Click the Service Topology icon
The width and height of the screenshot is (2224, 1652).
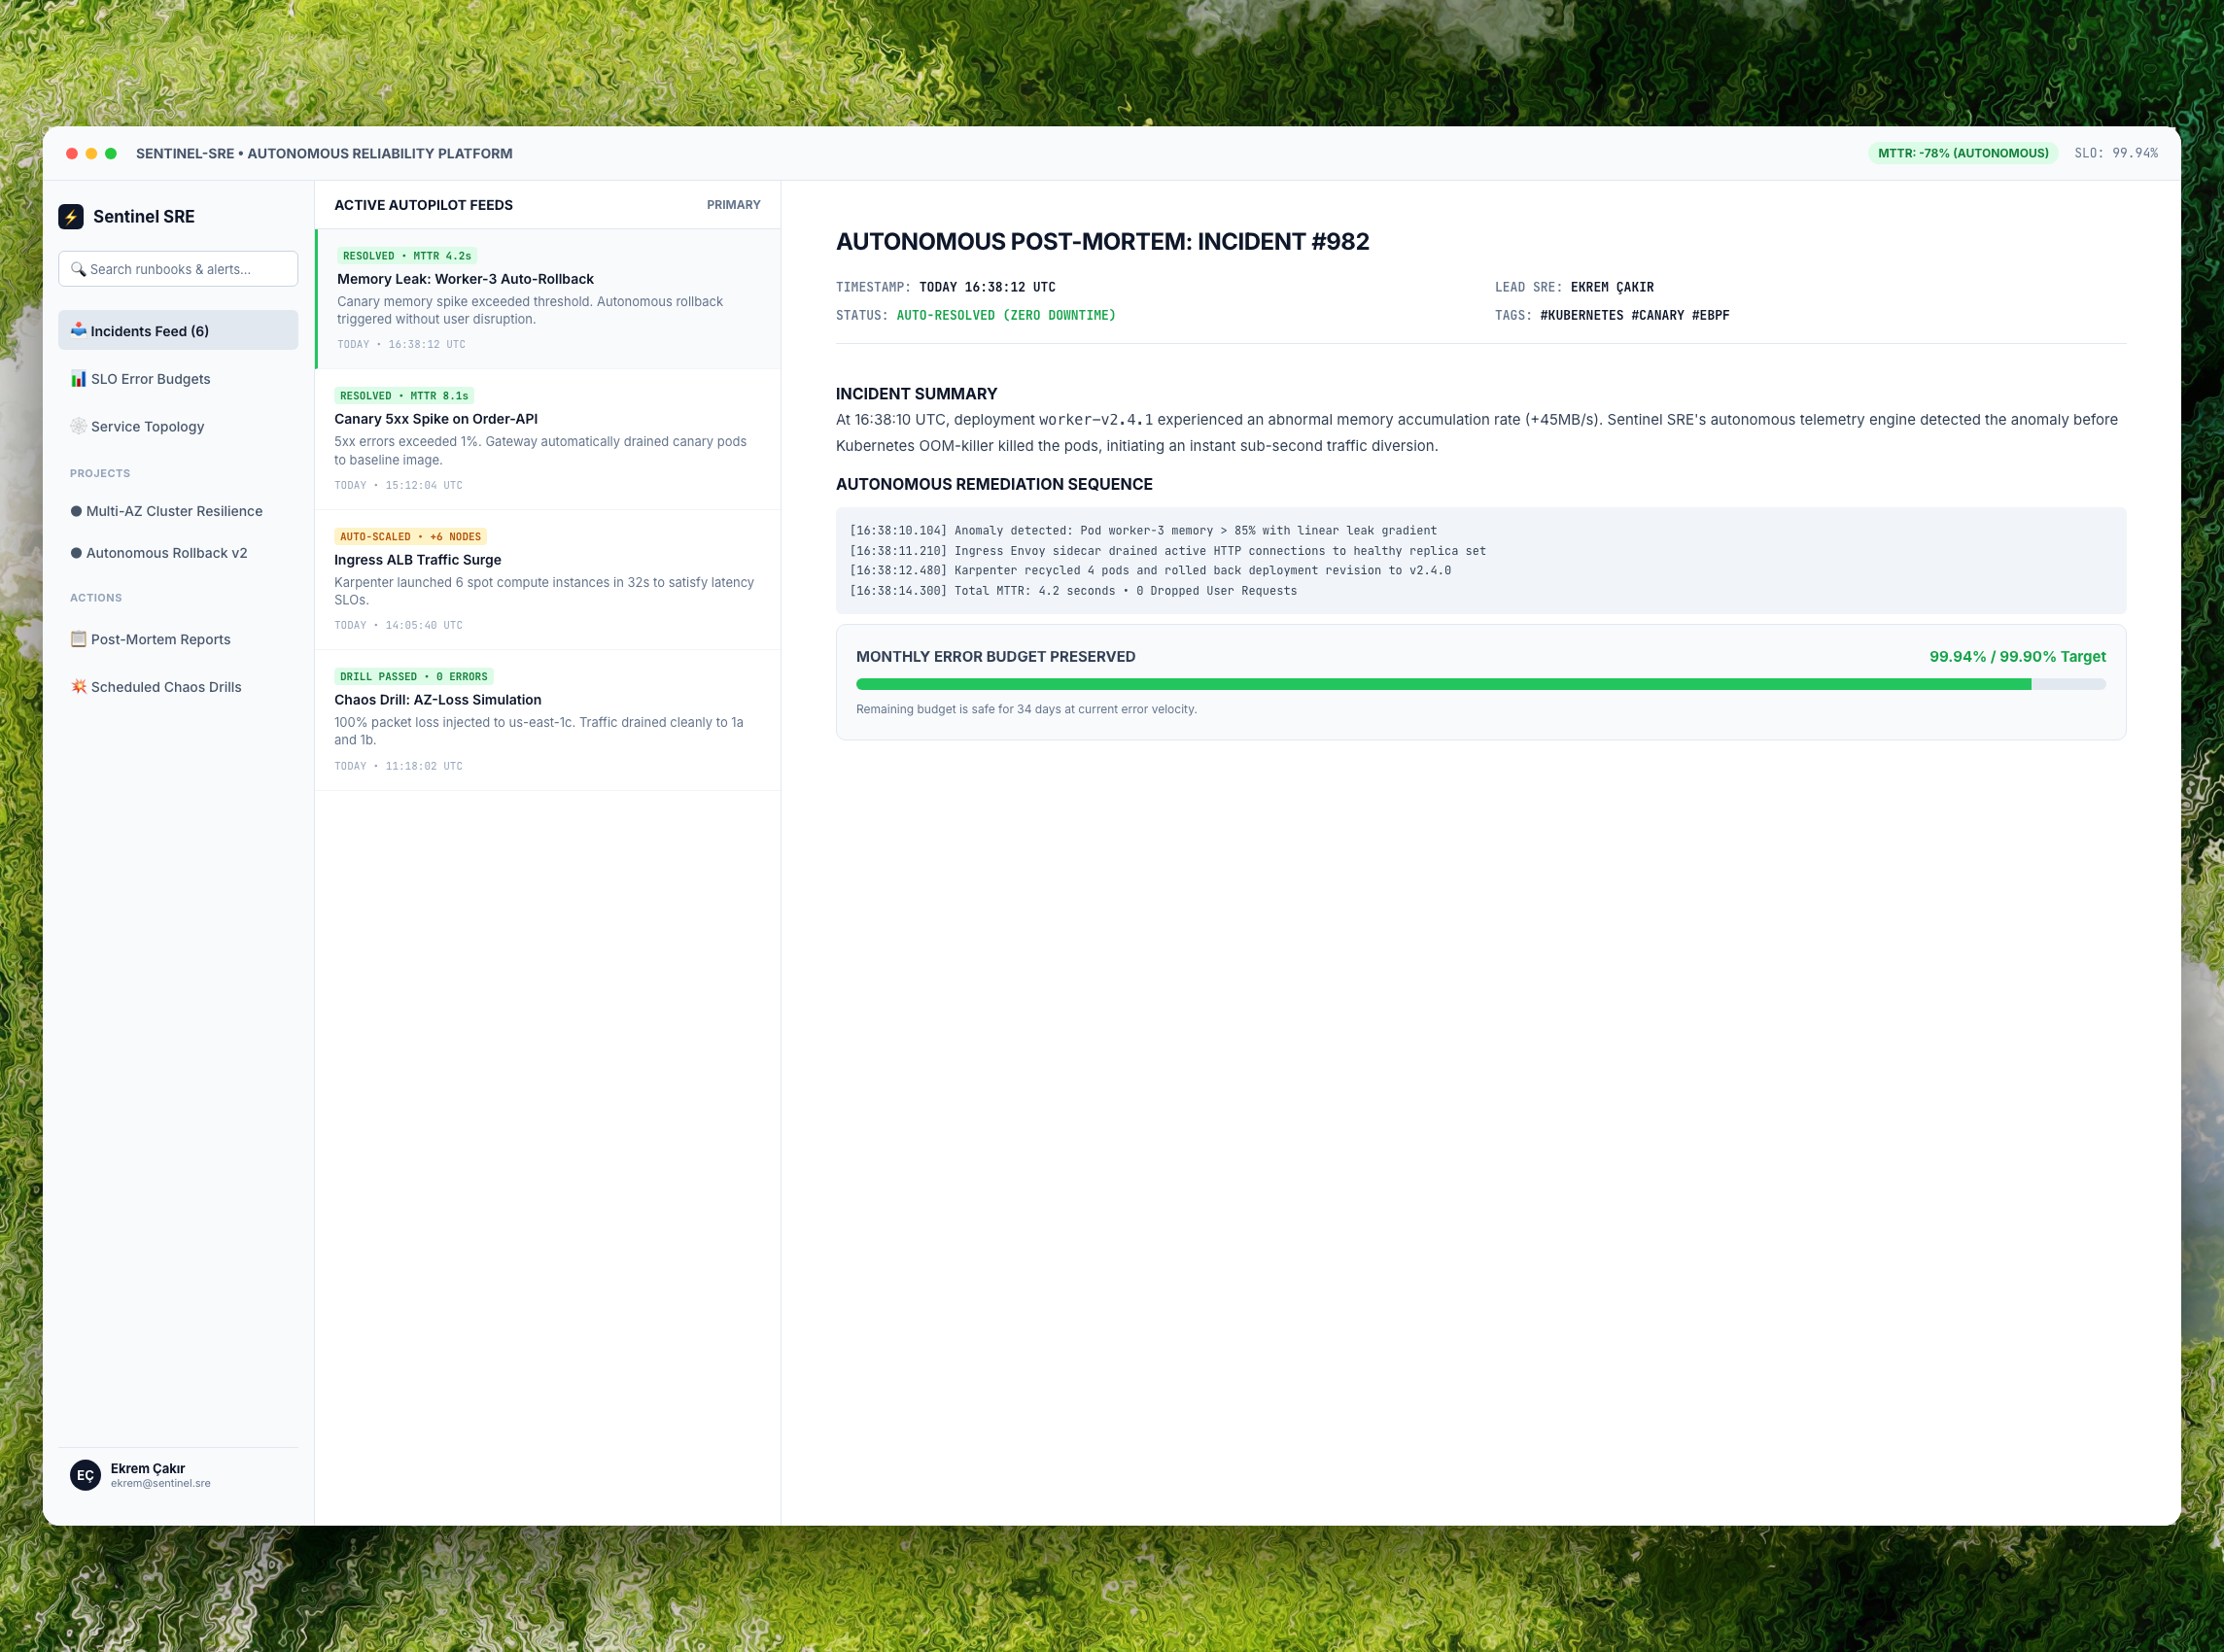78,426
